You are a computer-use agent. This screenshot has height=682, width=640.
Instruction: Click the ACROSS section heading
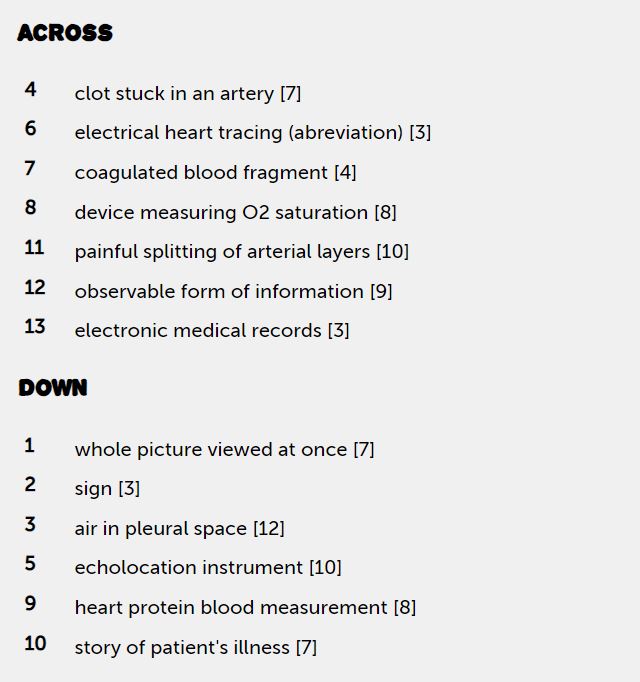coord(65,33)
